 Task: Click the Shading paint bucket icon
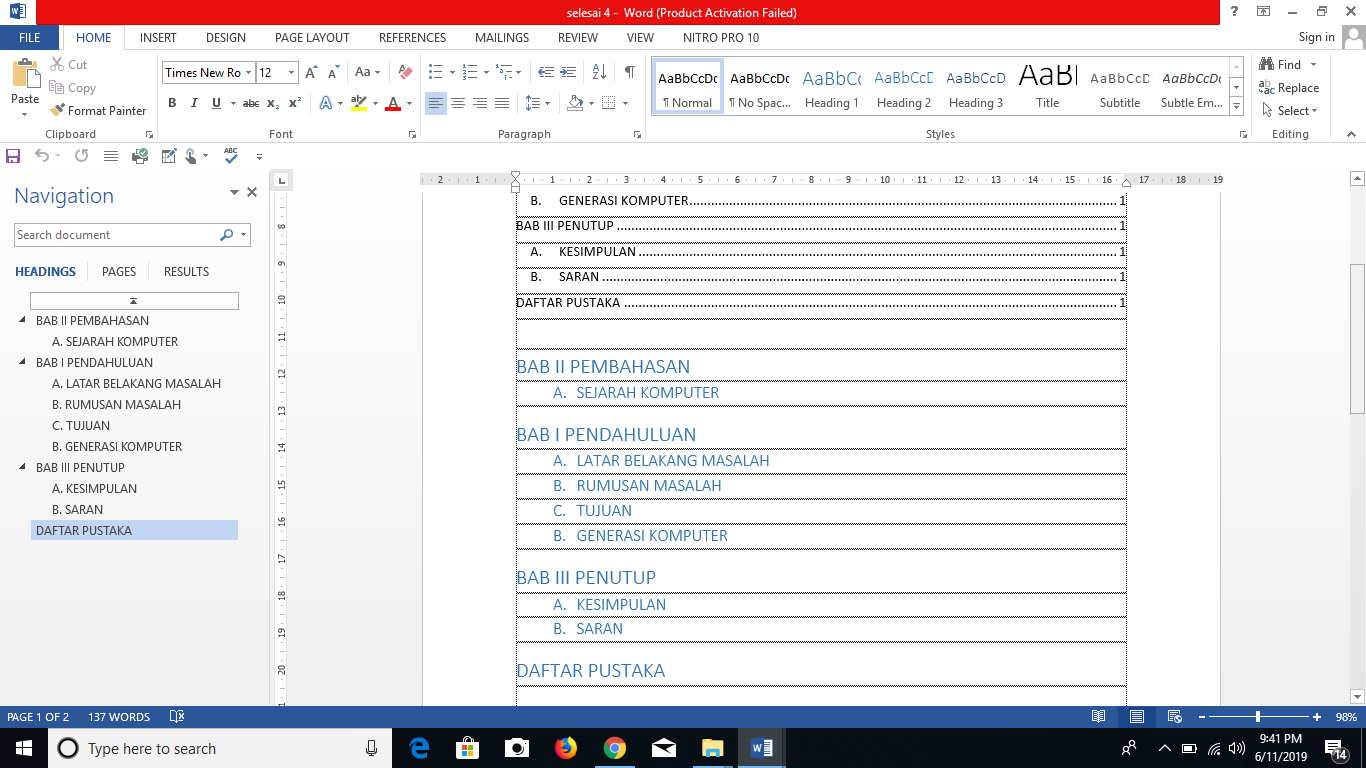click(574, 103)
